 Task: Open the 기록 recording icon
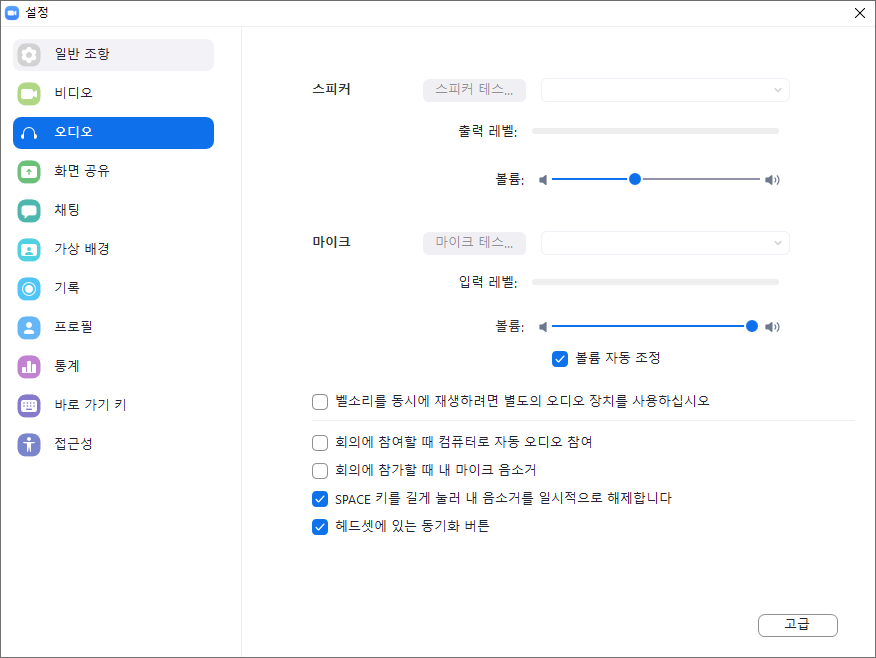point(29,289)
